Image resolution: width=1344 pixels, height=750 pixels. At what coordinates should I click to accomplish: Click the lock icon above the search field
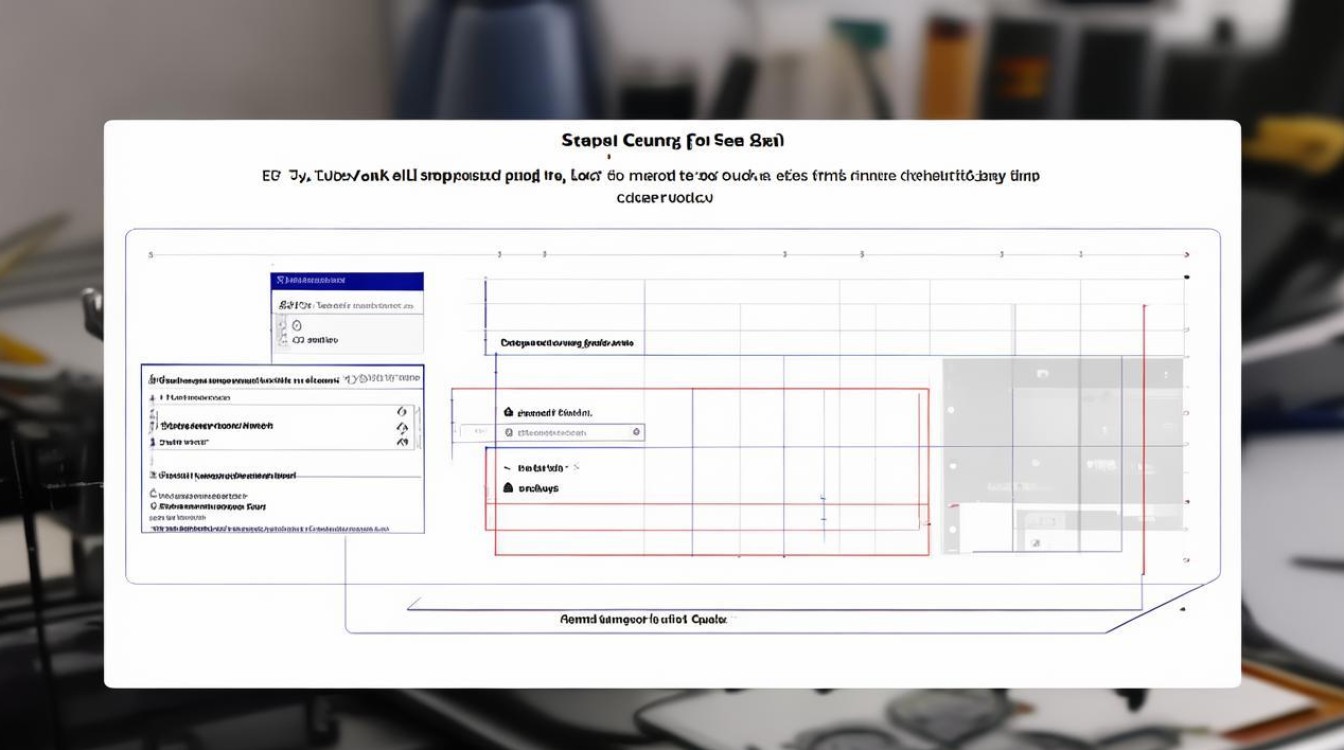[x=508, y=412]
